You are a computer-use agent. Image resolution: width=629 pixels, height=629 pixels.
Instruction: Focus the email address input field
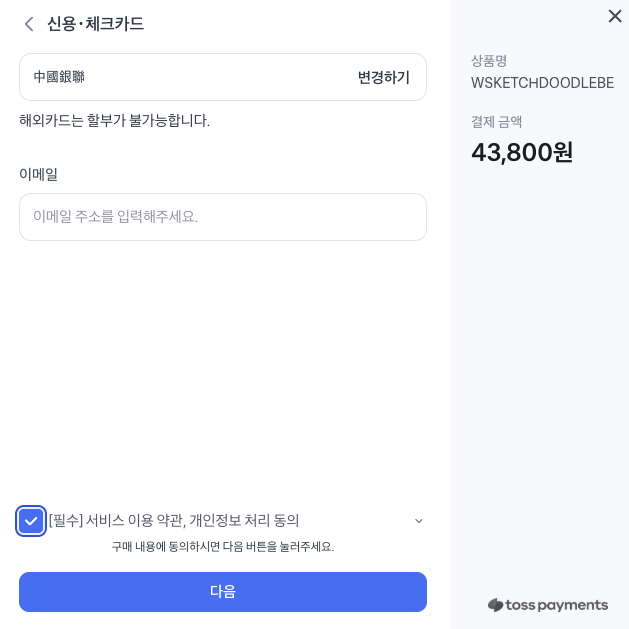(223, 217)
